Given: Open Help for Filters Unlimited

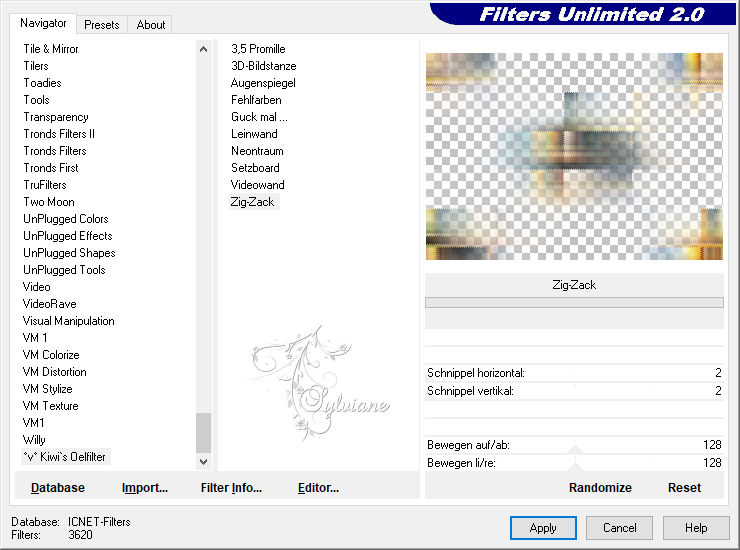Looking at the screenshot, I should (x=696, y=528).
